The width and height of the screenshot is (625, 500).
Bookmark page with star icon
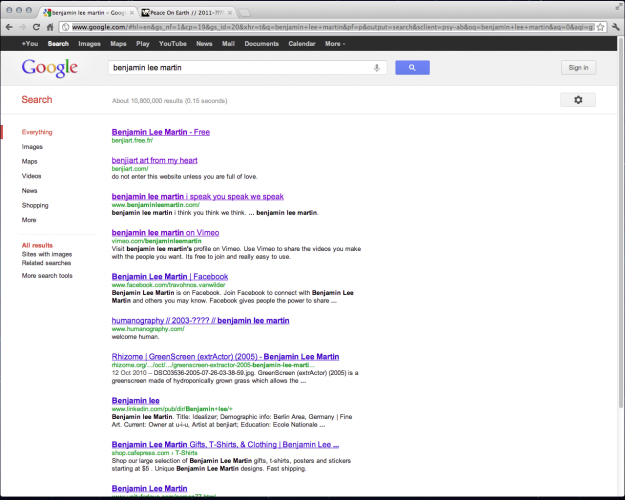(x=600, y=27)
